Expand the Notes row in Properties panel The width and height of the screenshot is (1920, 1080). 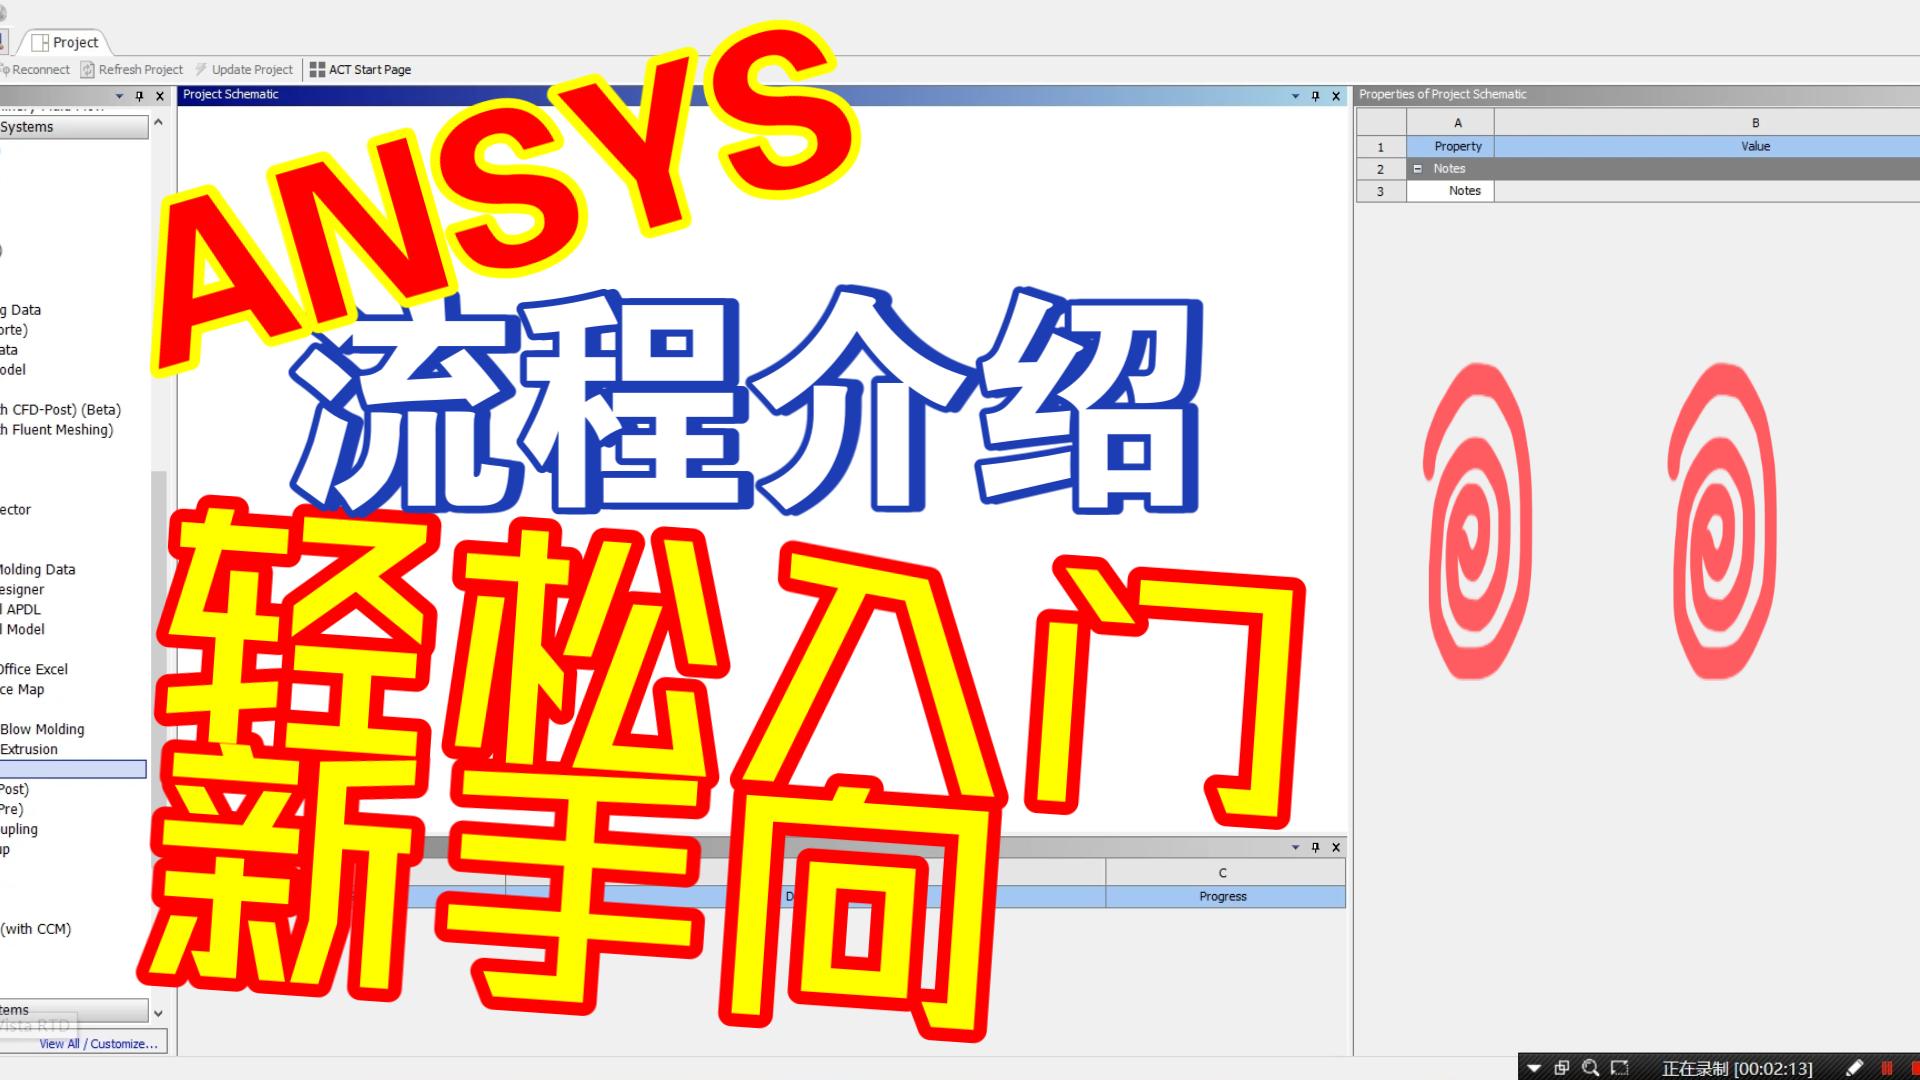[1416, 169]
